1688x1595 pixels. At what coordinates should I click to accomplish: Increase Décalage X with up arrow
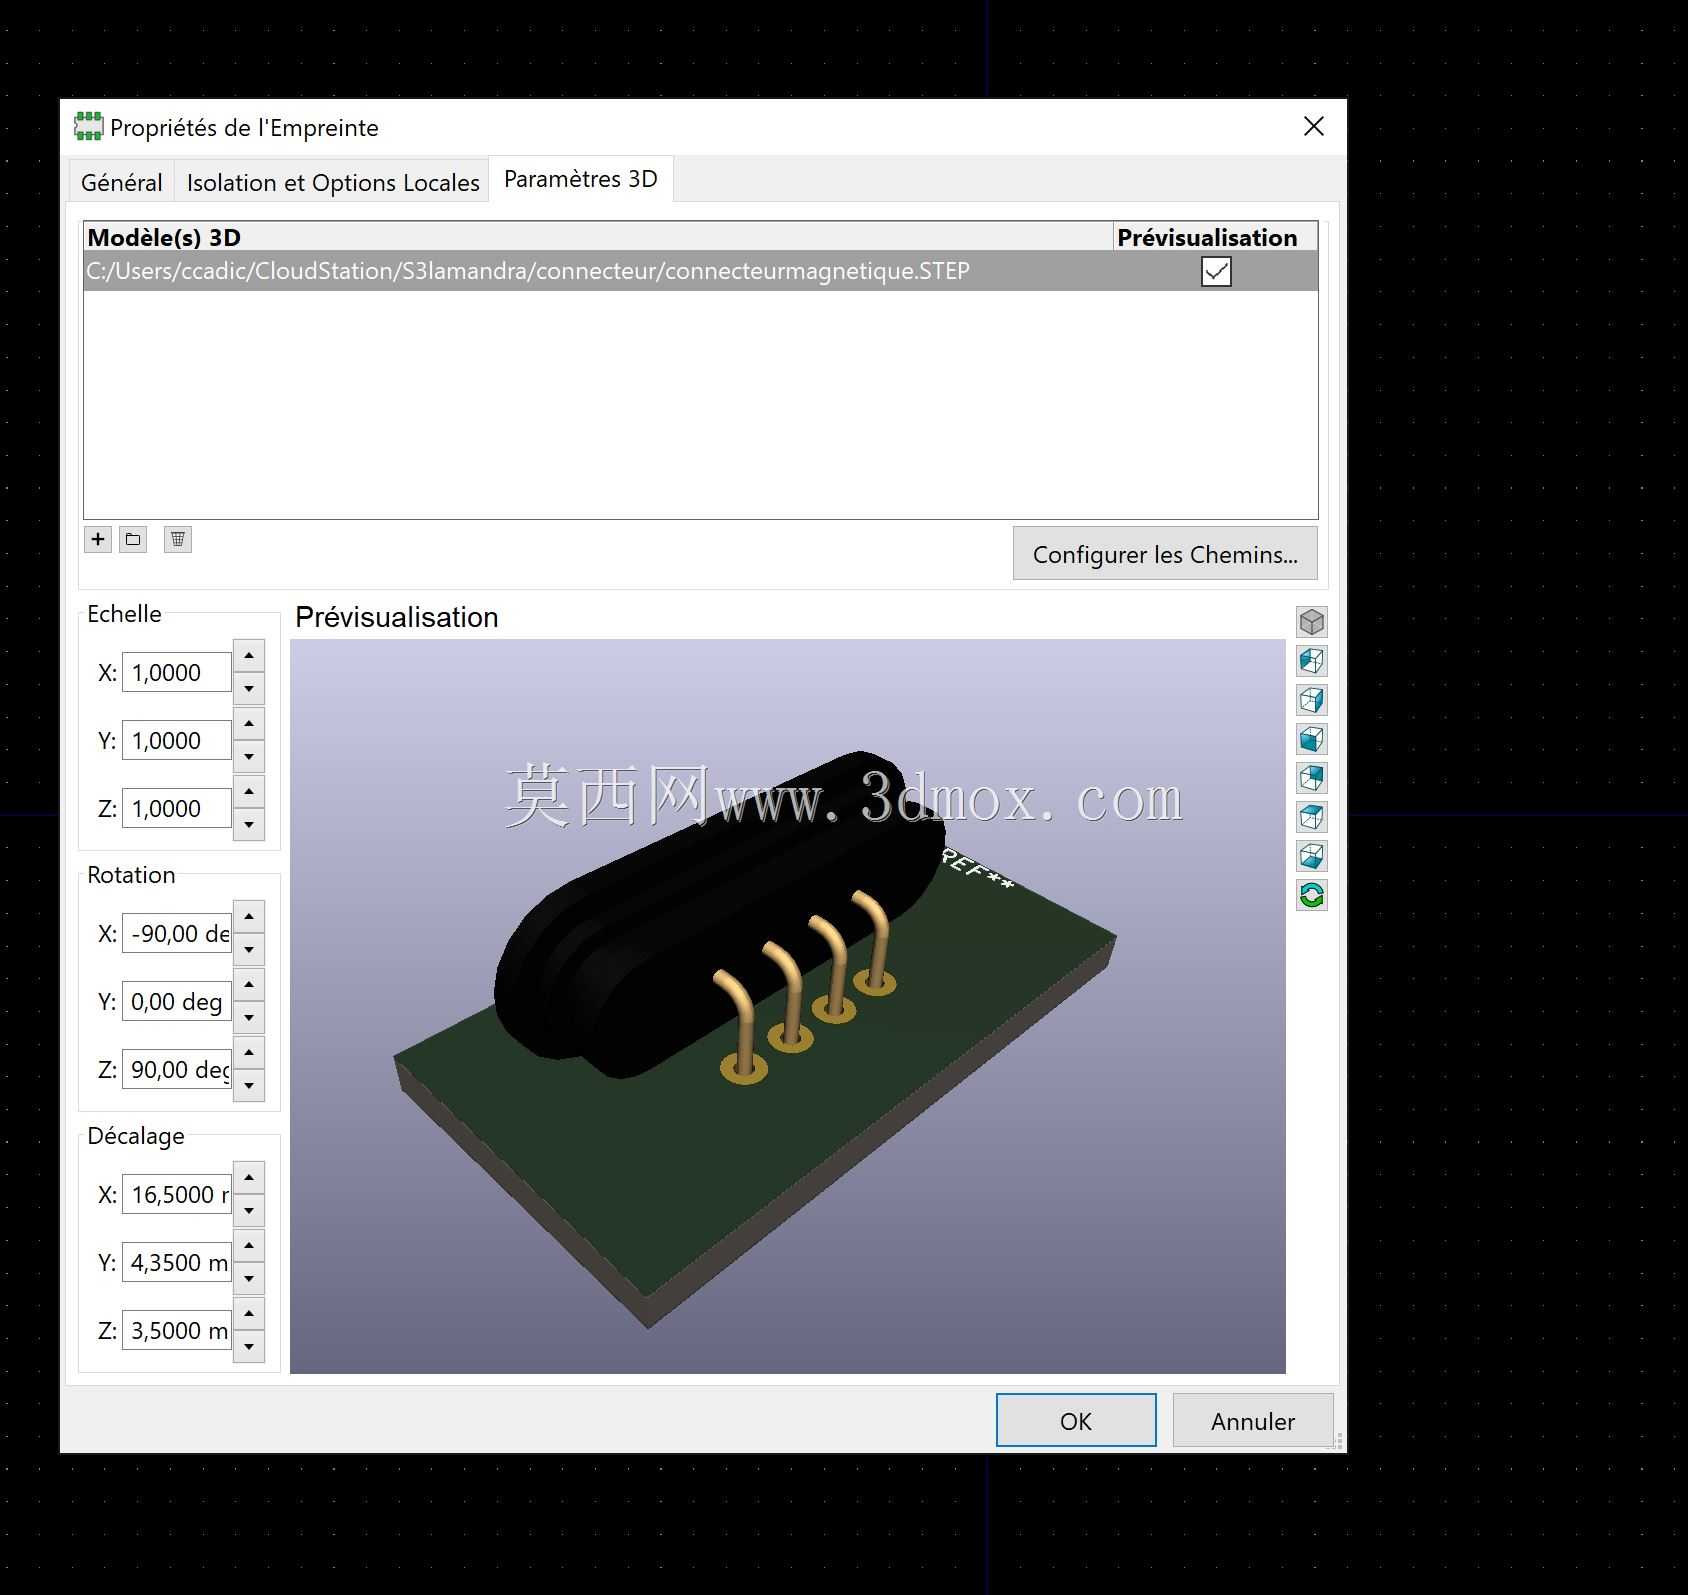coord(249,1178)
